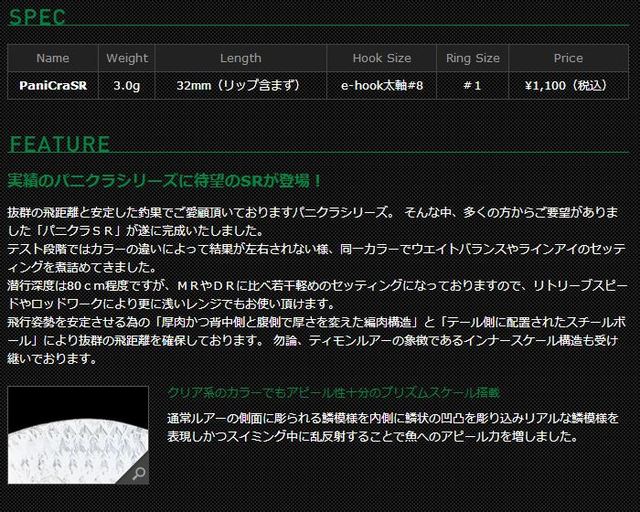
Task: Click the e-hook #8 hook size cell
Action: 382,86
